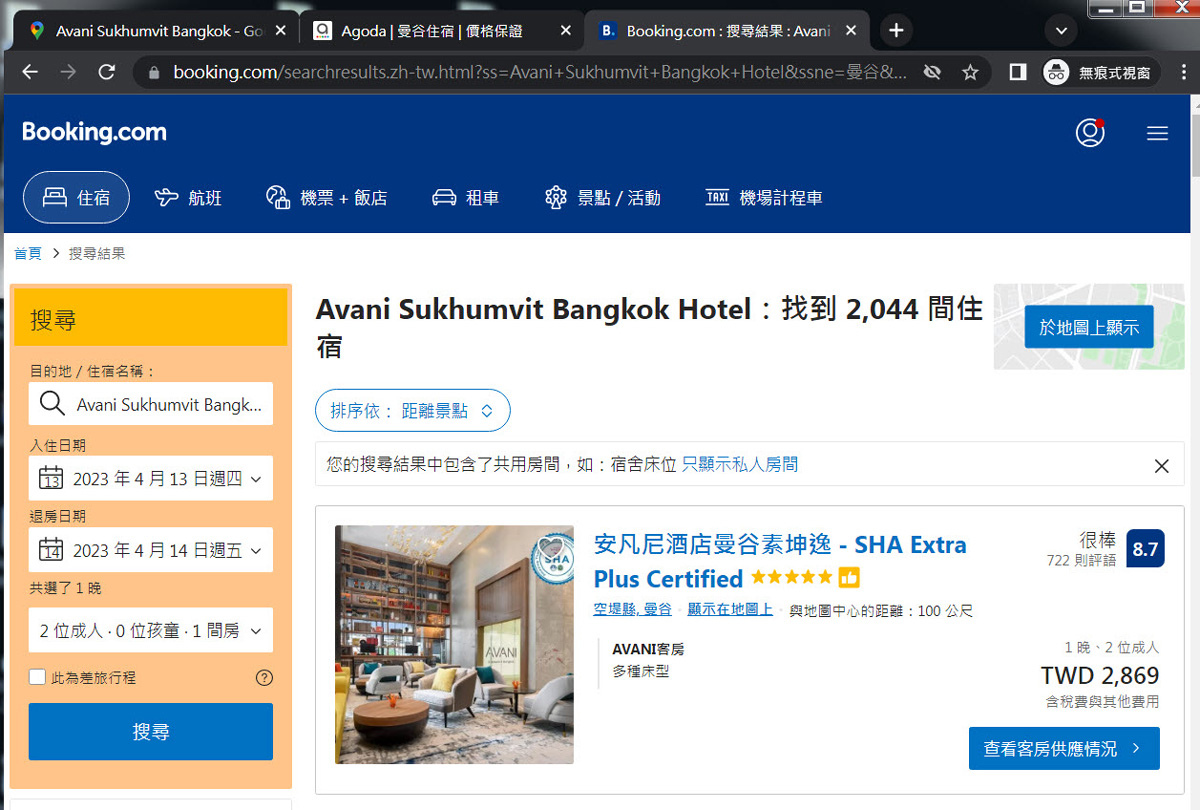Click the third-party cookies blocked eye icon

tap(932, 72)
